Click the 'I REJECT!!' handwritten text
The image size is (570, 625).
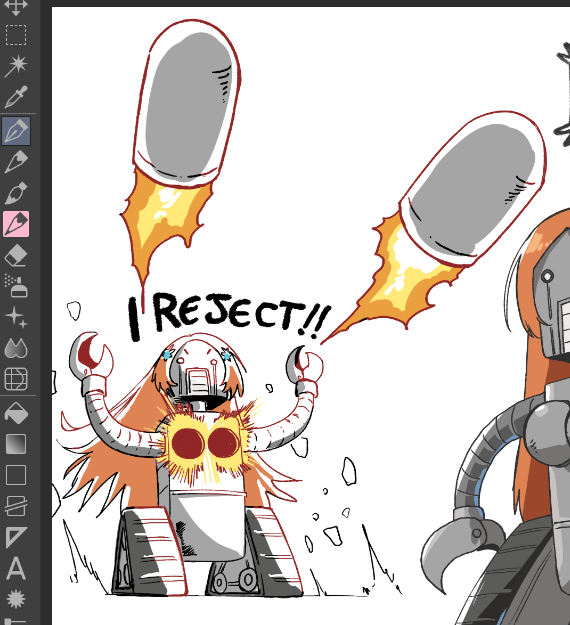tap(229, 317)
